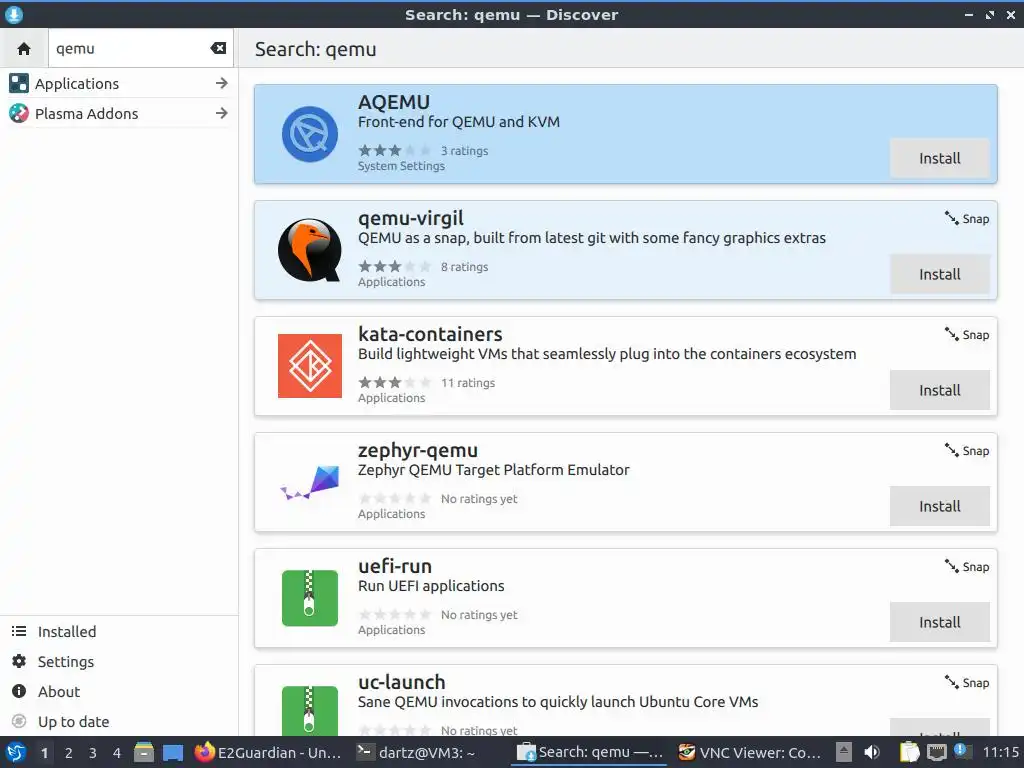Click the network icon in tray
Screen dimensions: 1024x768
(936, 753)
